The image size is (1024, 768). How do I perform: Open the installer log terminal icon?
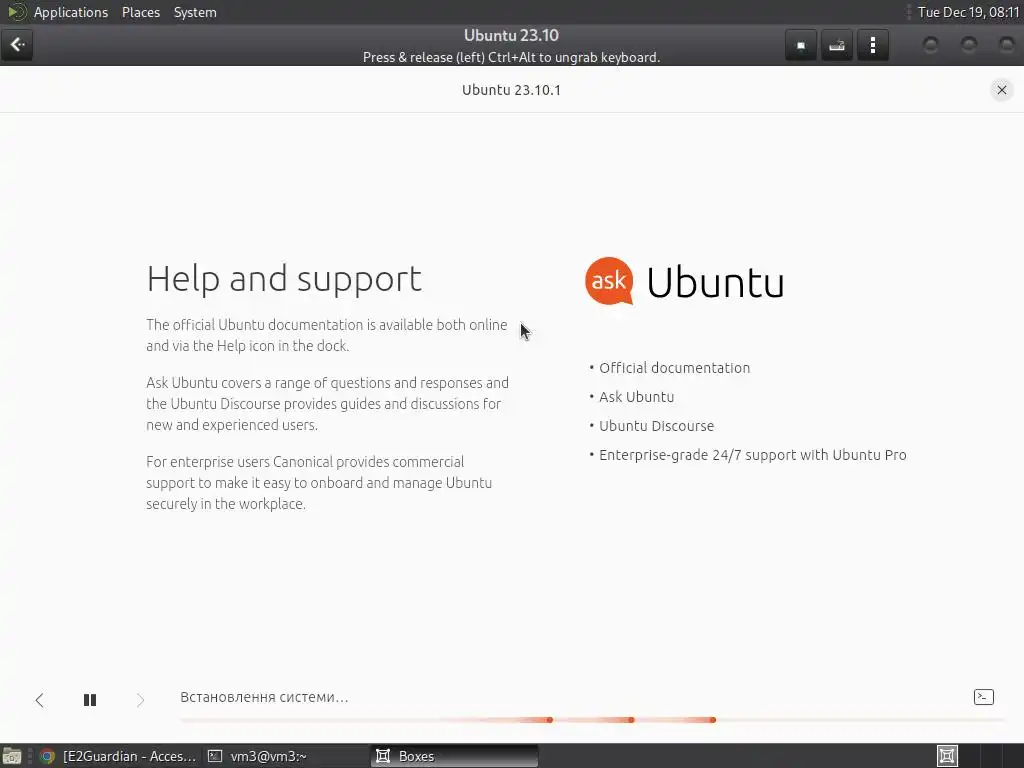(984, 697)
